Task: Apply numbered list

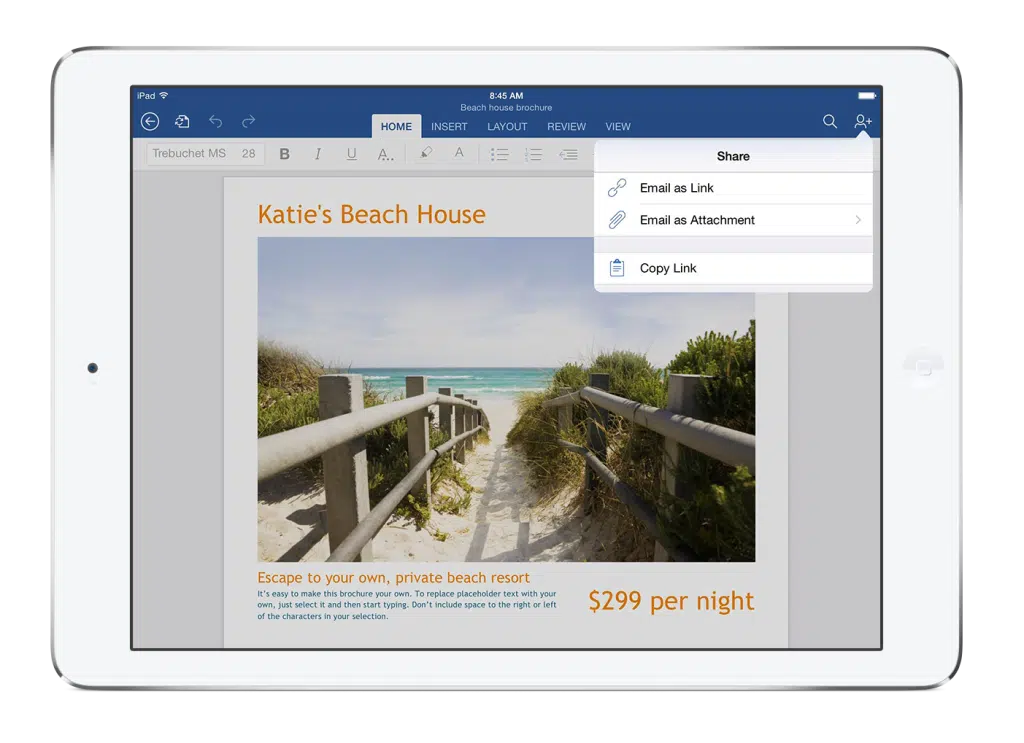Action: [x=534, y=154]
